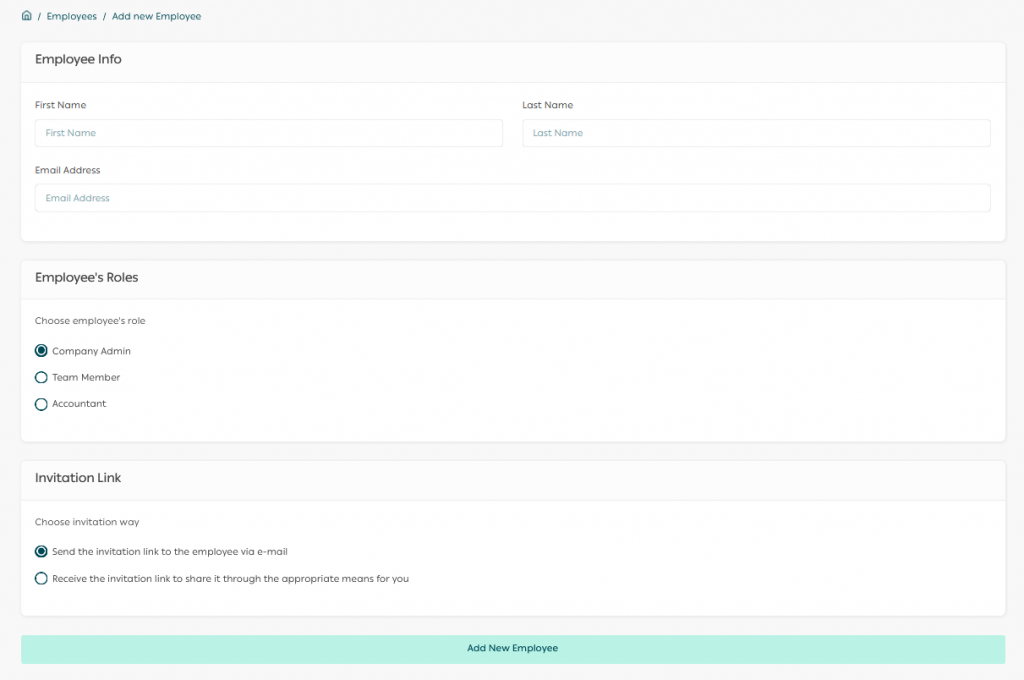Viewport: 1024px width, 680px height.
Task: Click the Email Address field label
Action: 67,170
